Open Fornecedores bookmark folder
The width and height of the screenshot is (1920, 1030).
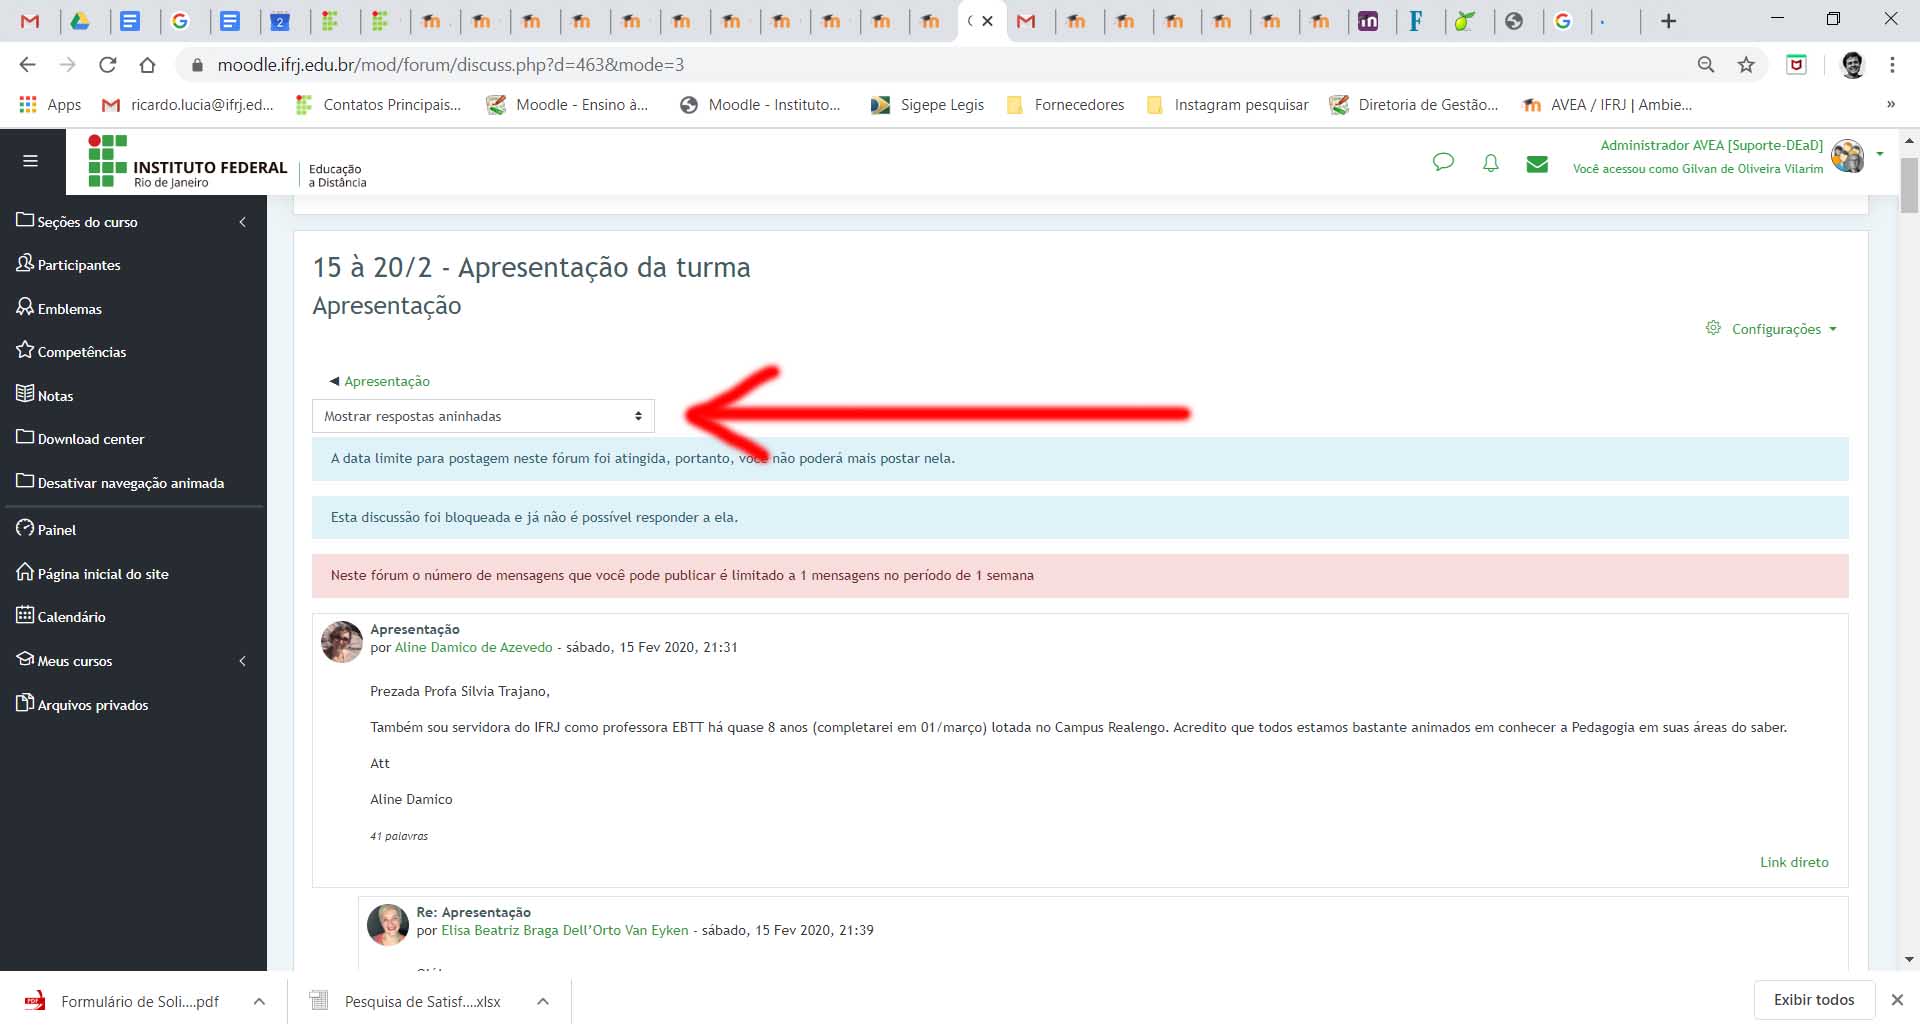(1065, 105)
